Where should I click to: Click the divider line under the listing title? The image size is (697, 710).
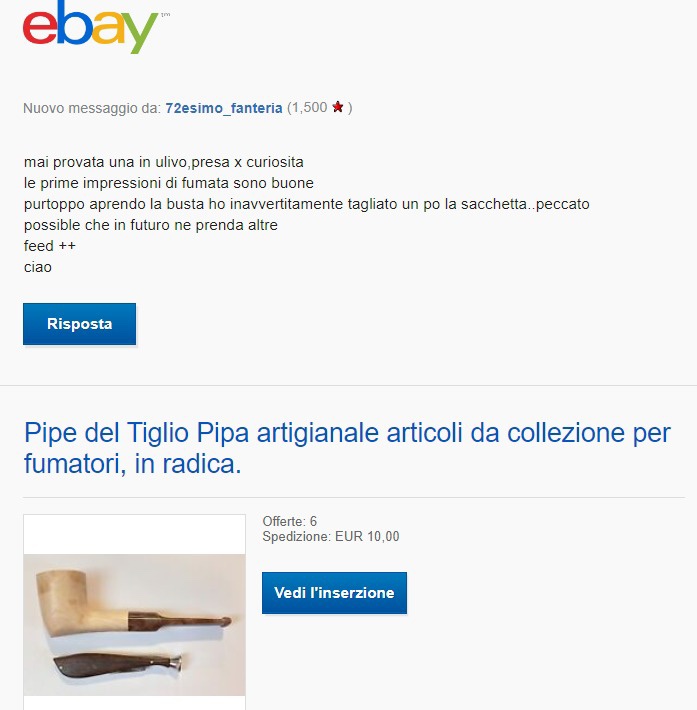tap(354, 497)
